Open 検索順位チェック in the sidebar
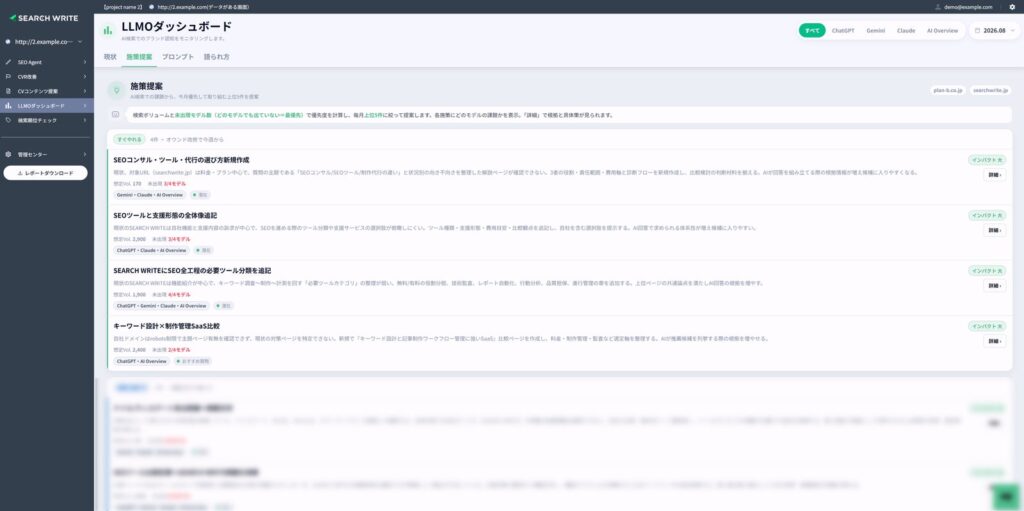Screen dimensions: 1024x511 pyautogui.click(x=46, y=120)
